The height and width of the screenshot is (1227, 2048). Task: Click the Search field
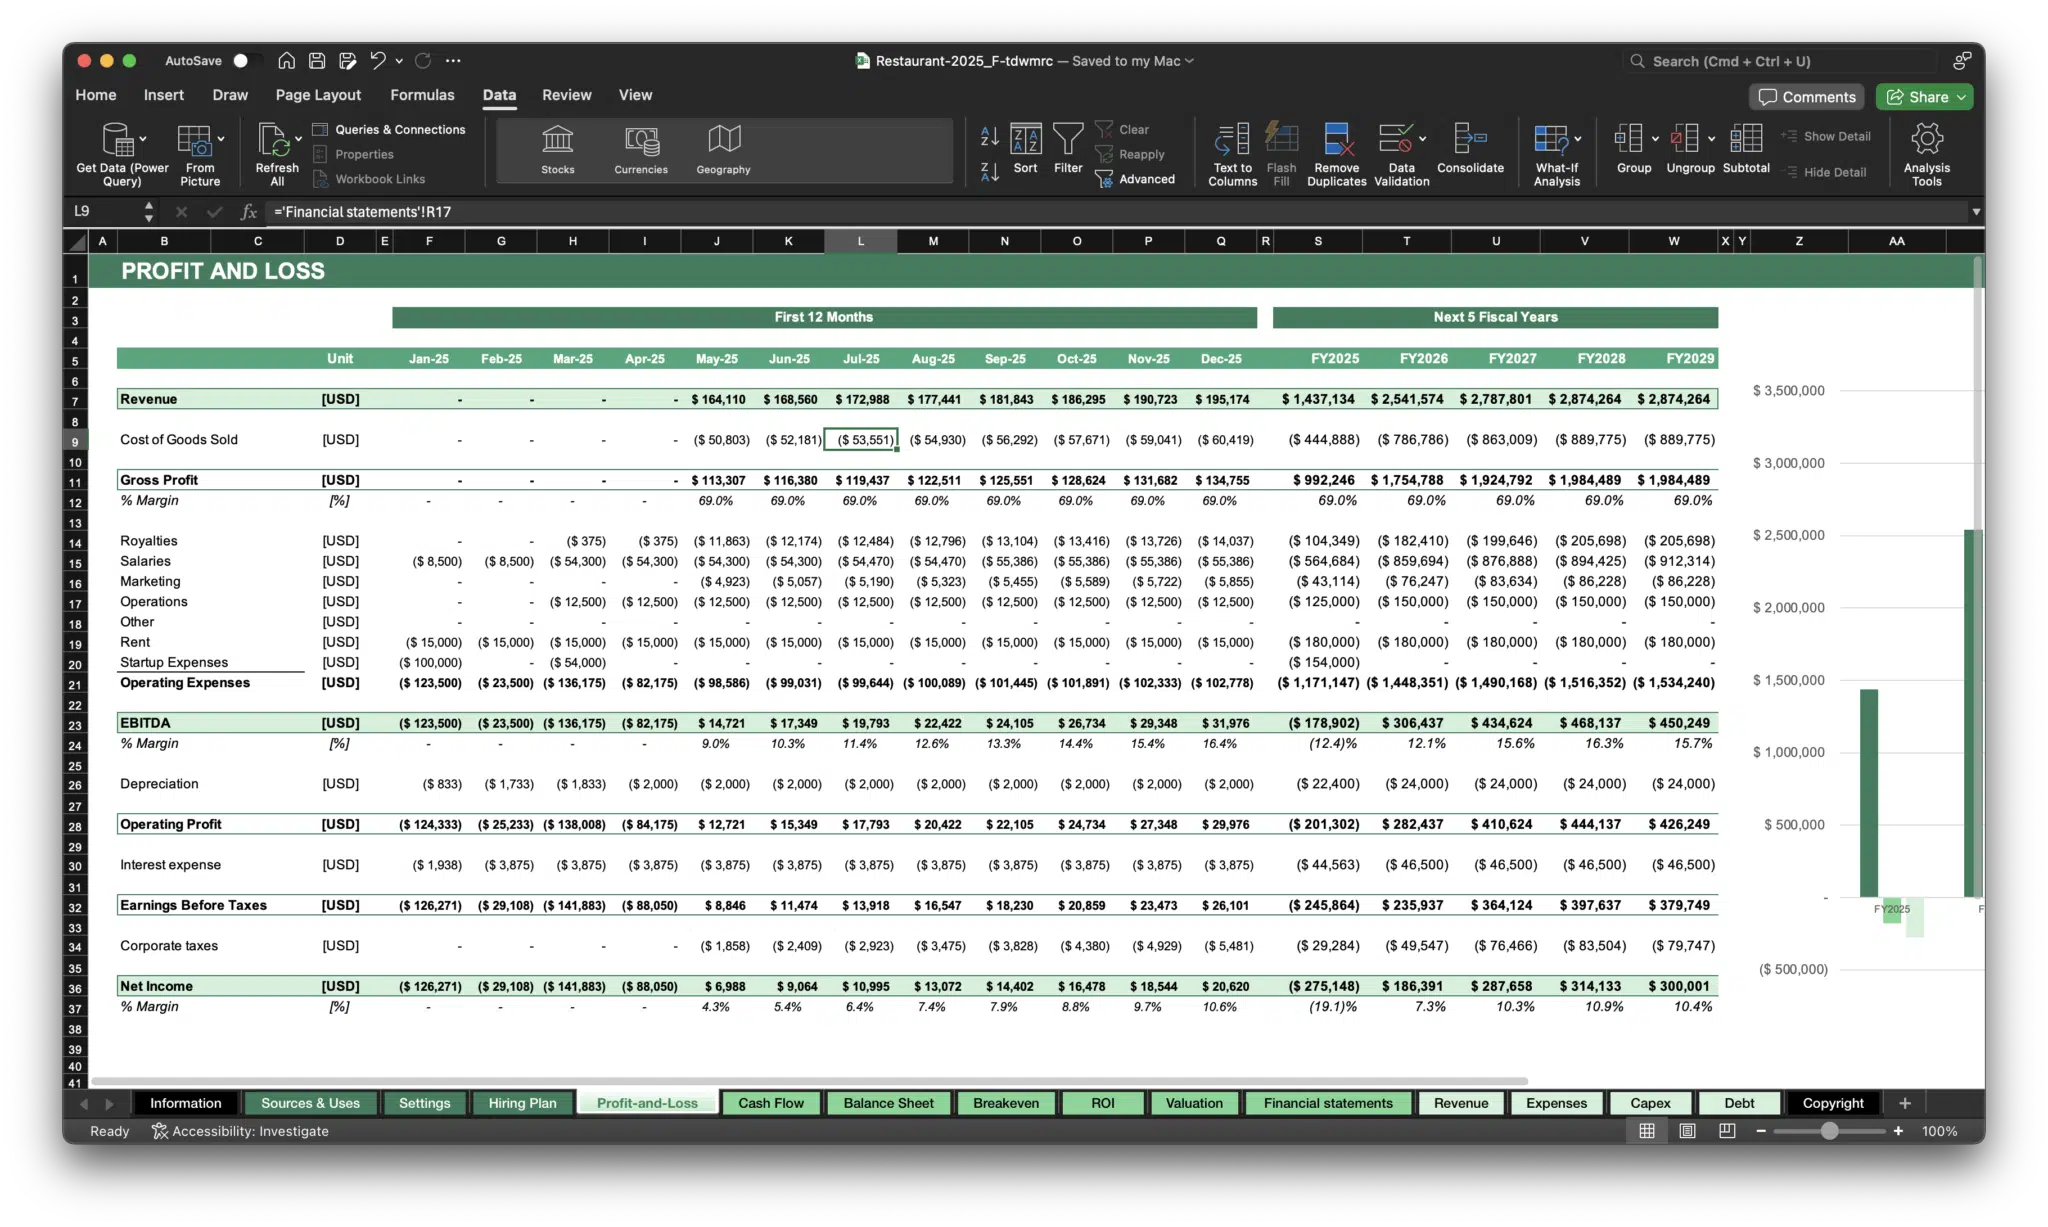click(1780, 61)
